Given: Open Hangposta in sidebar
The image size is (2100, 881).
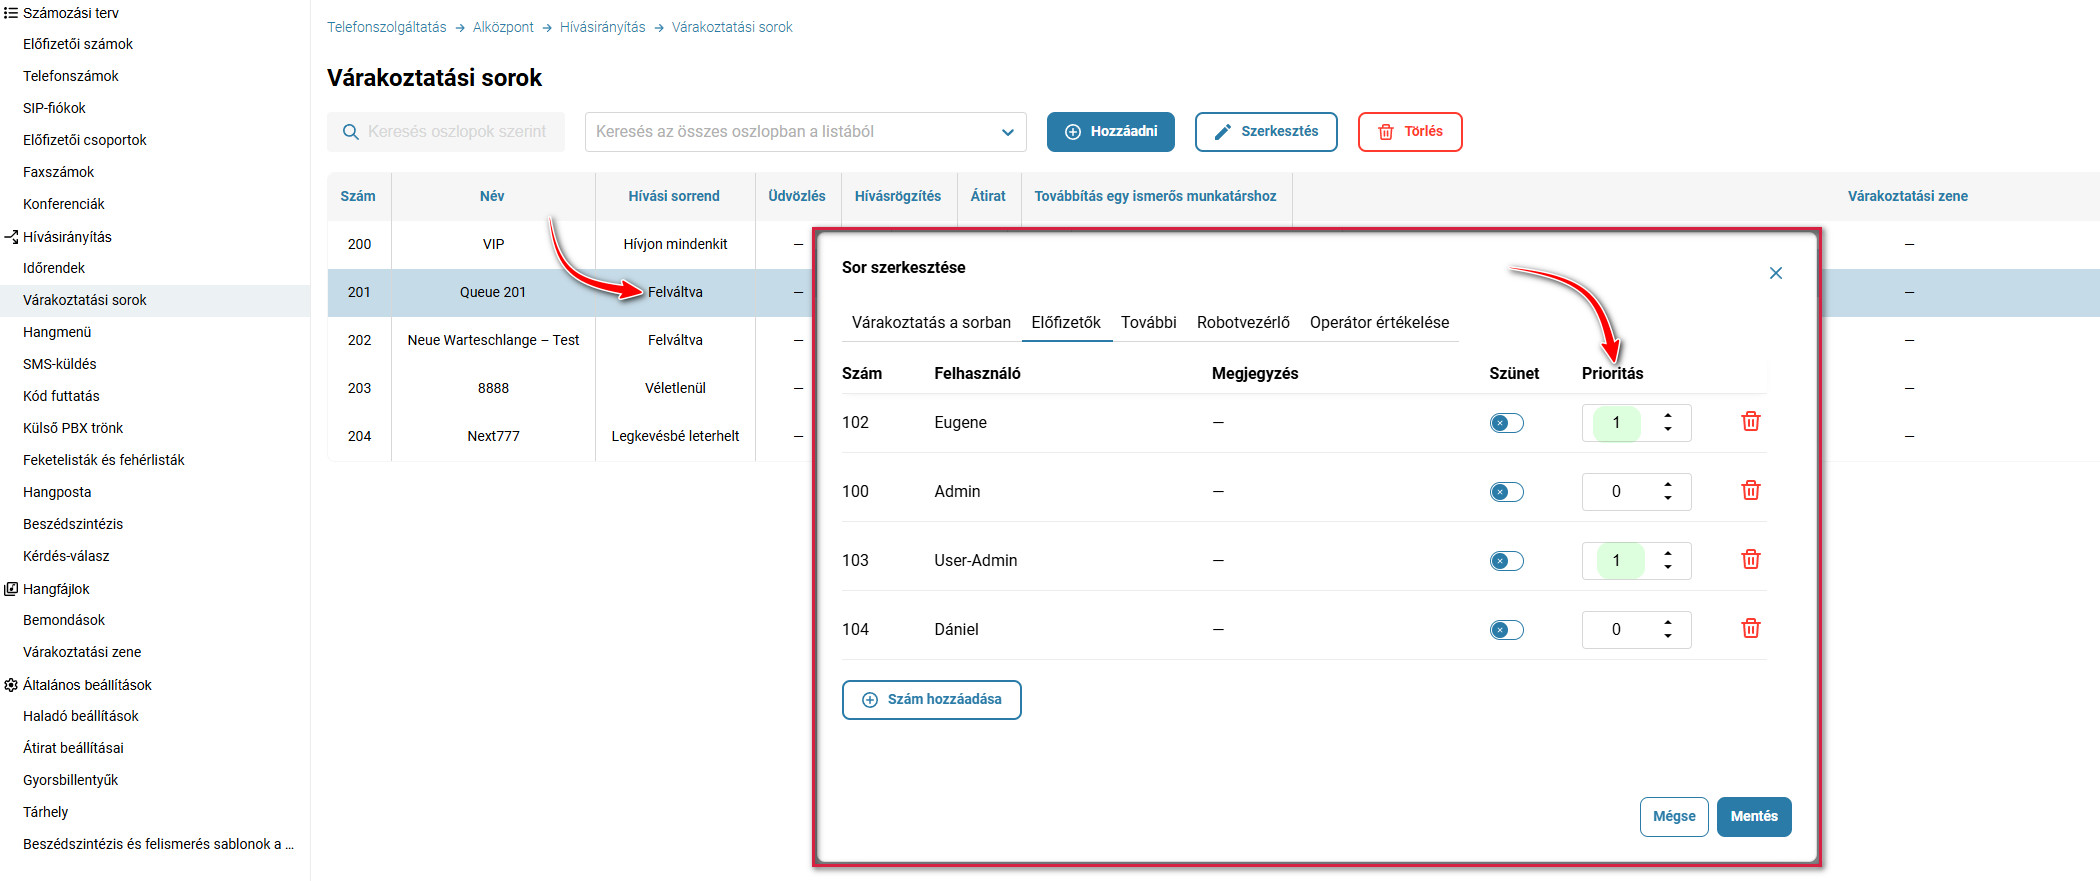Looking at the screenshot, I should (57, 492).
